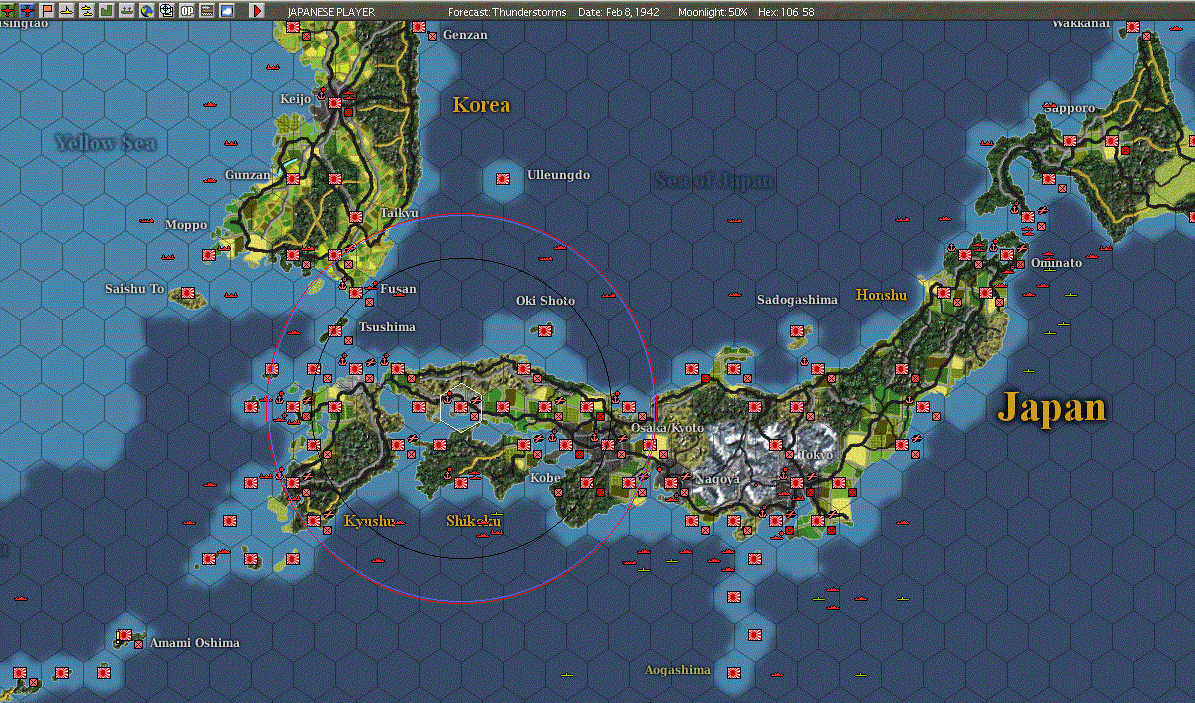Select the Ulleungdo island base icon
Viewport: 1195px width, 703px height.
[503, 179]
